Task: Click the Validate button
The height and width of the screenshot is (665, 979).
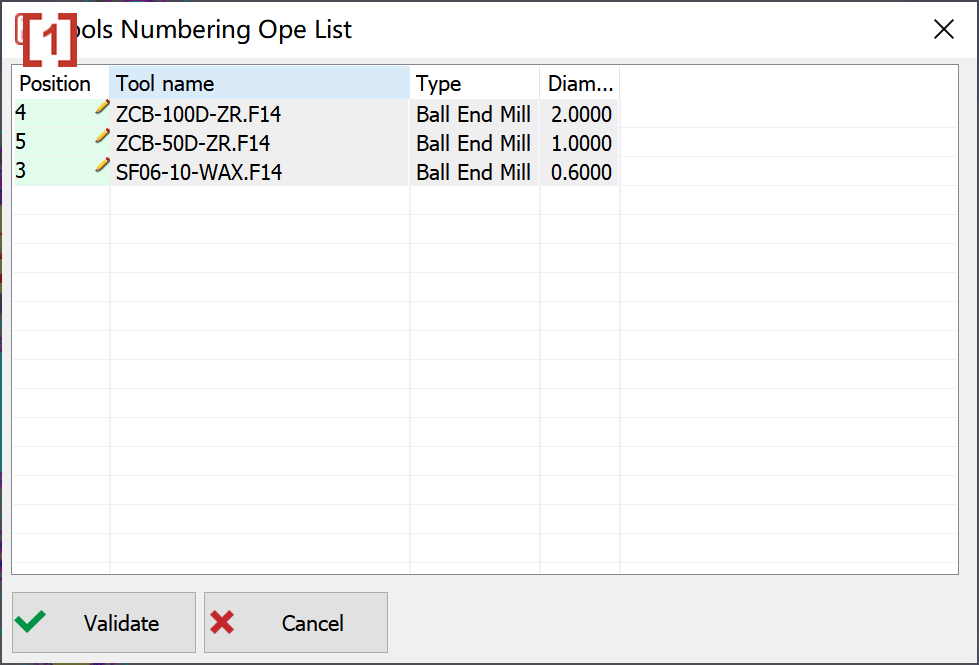Action: (x=104, y=623)
